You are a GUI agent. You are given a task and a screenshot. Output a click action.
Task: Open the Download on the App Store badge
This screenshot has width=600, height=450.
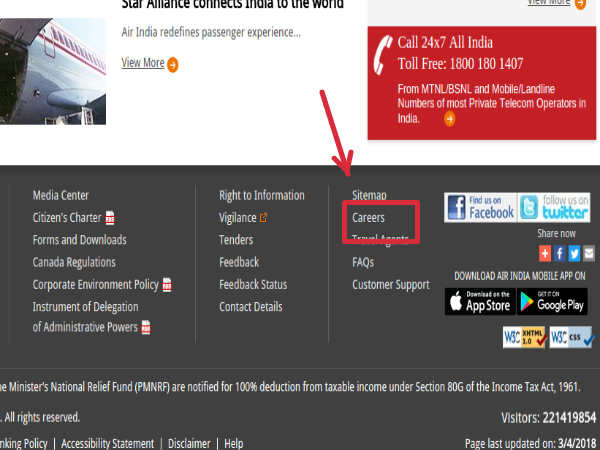click(480, 302)
